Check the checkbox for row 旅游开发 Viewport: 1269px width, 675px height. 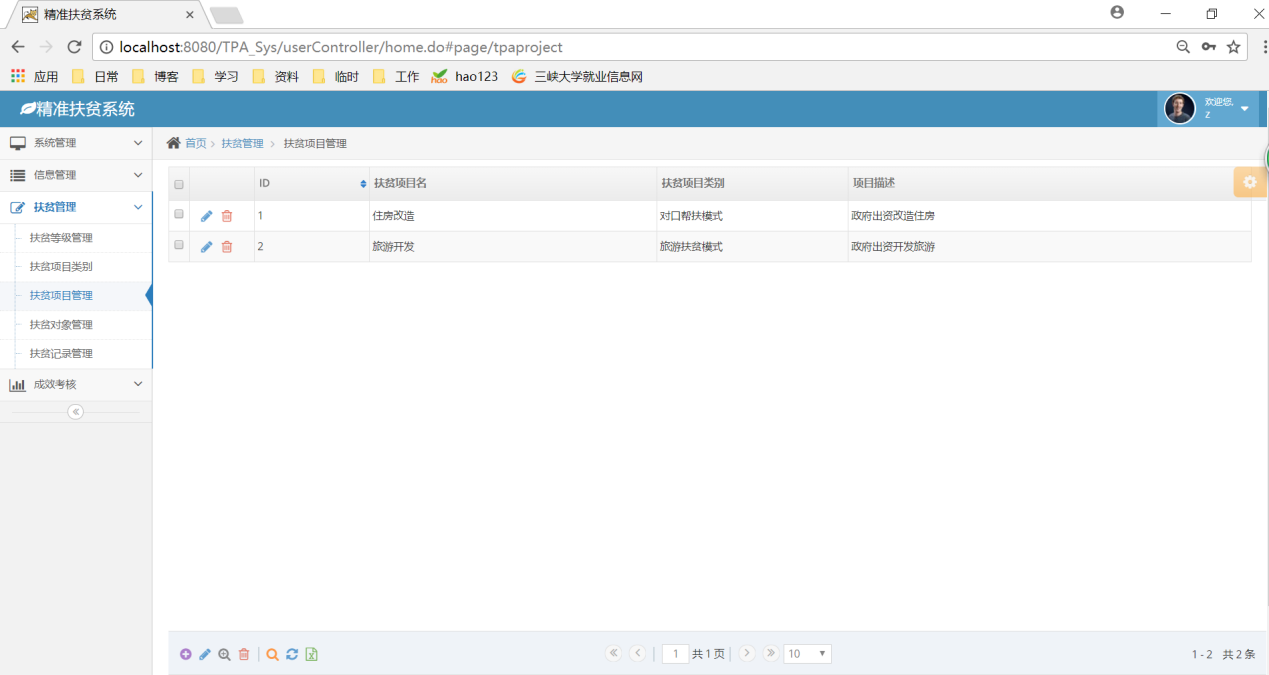tap(179, 245)
